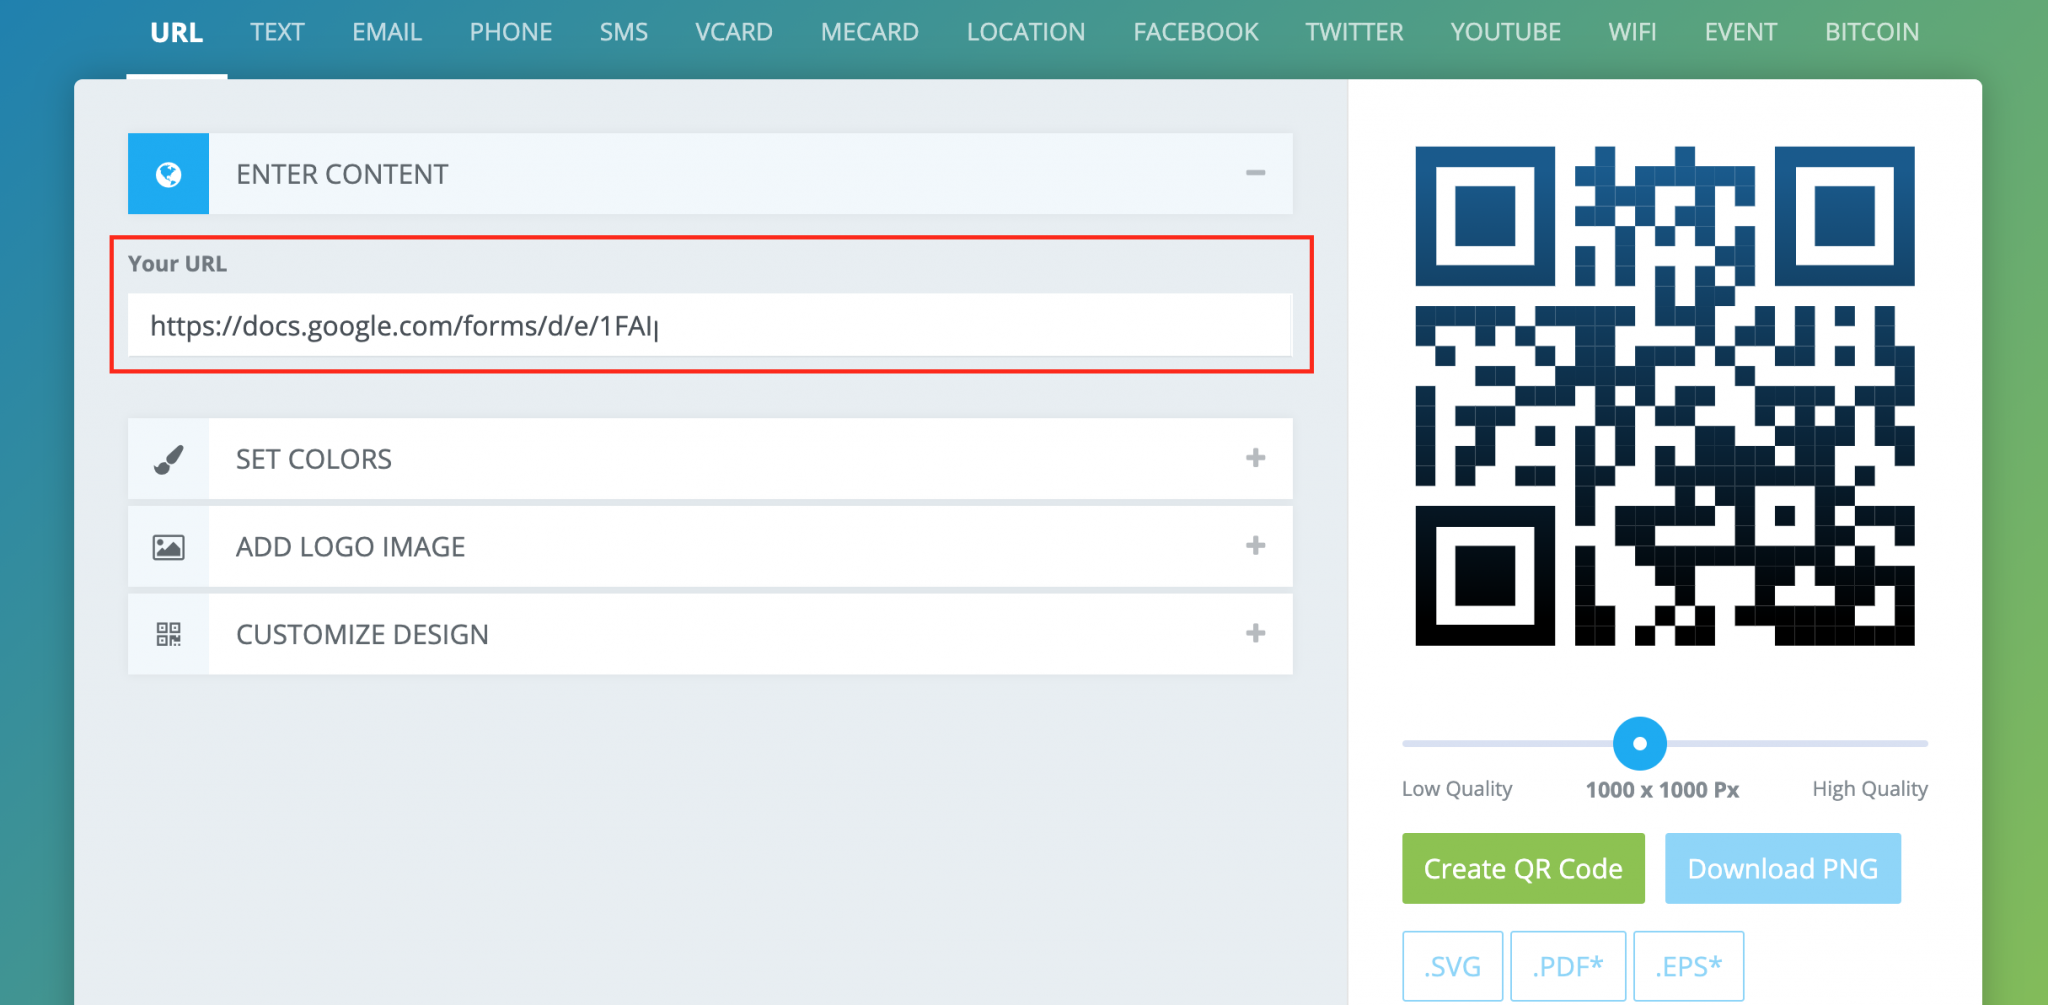2048x1005 pixels.
Task: Select the paintbrush icon for Set Colors
Action: coord(168,459)
